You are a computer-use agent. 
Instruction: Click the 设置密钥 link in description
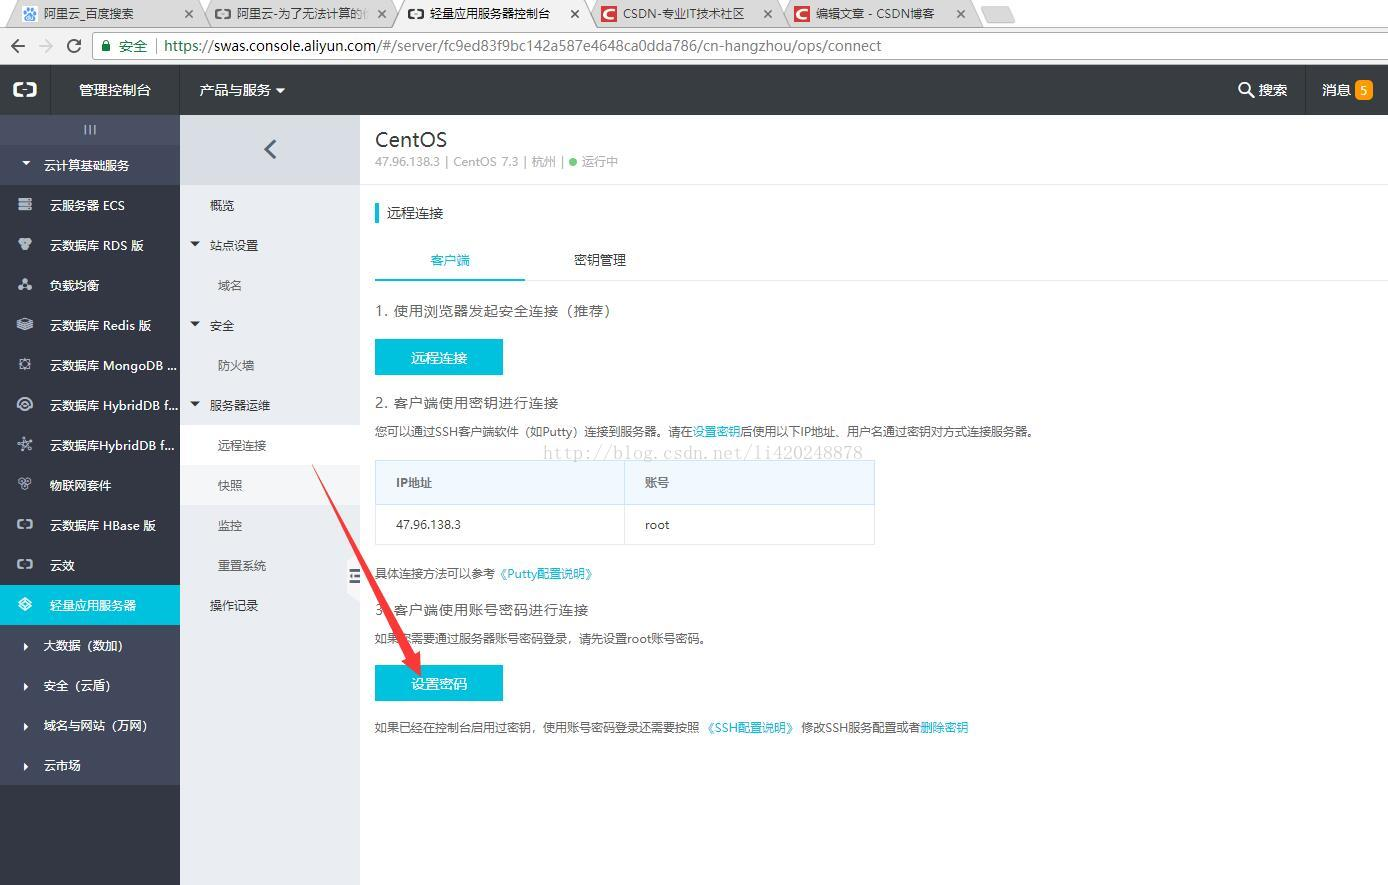click(716, 432)
